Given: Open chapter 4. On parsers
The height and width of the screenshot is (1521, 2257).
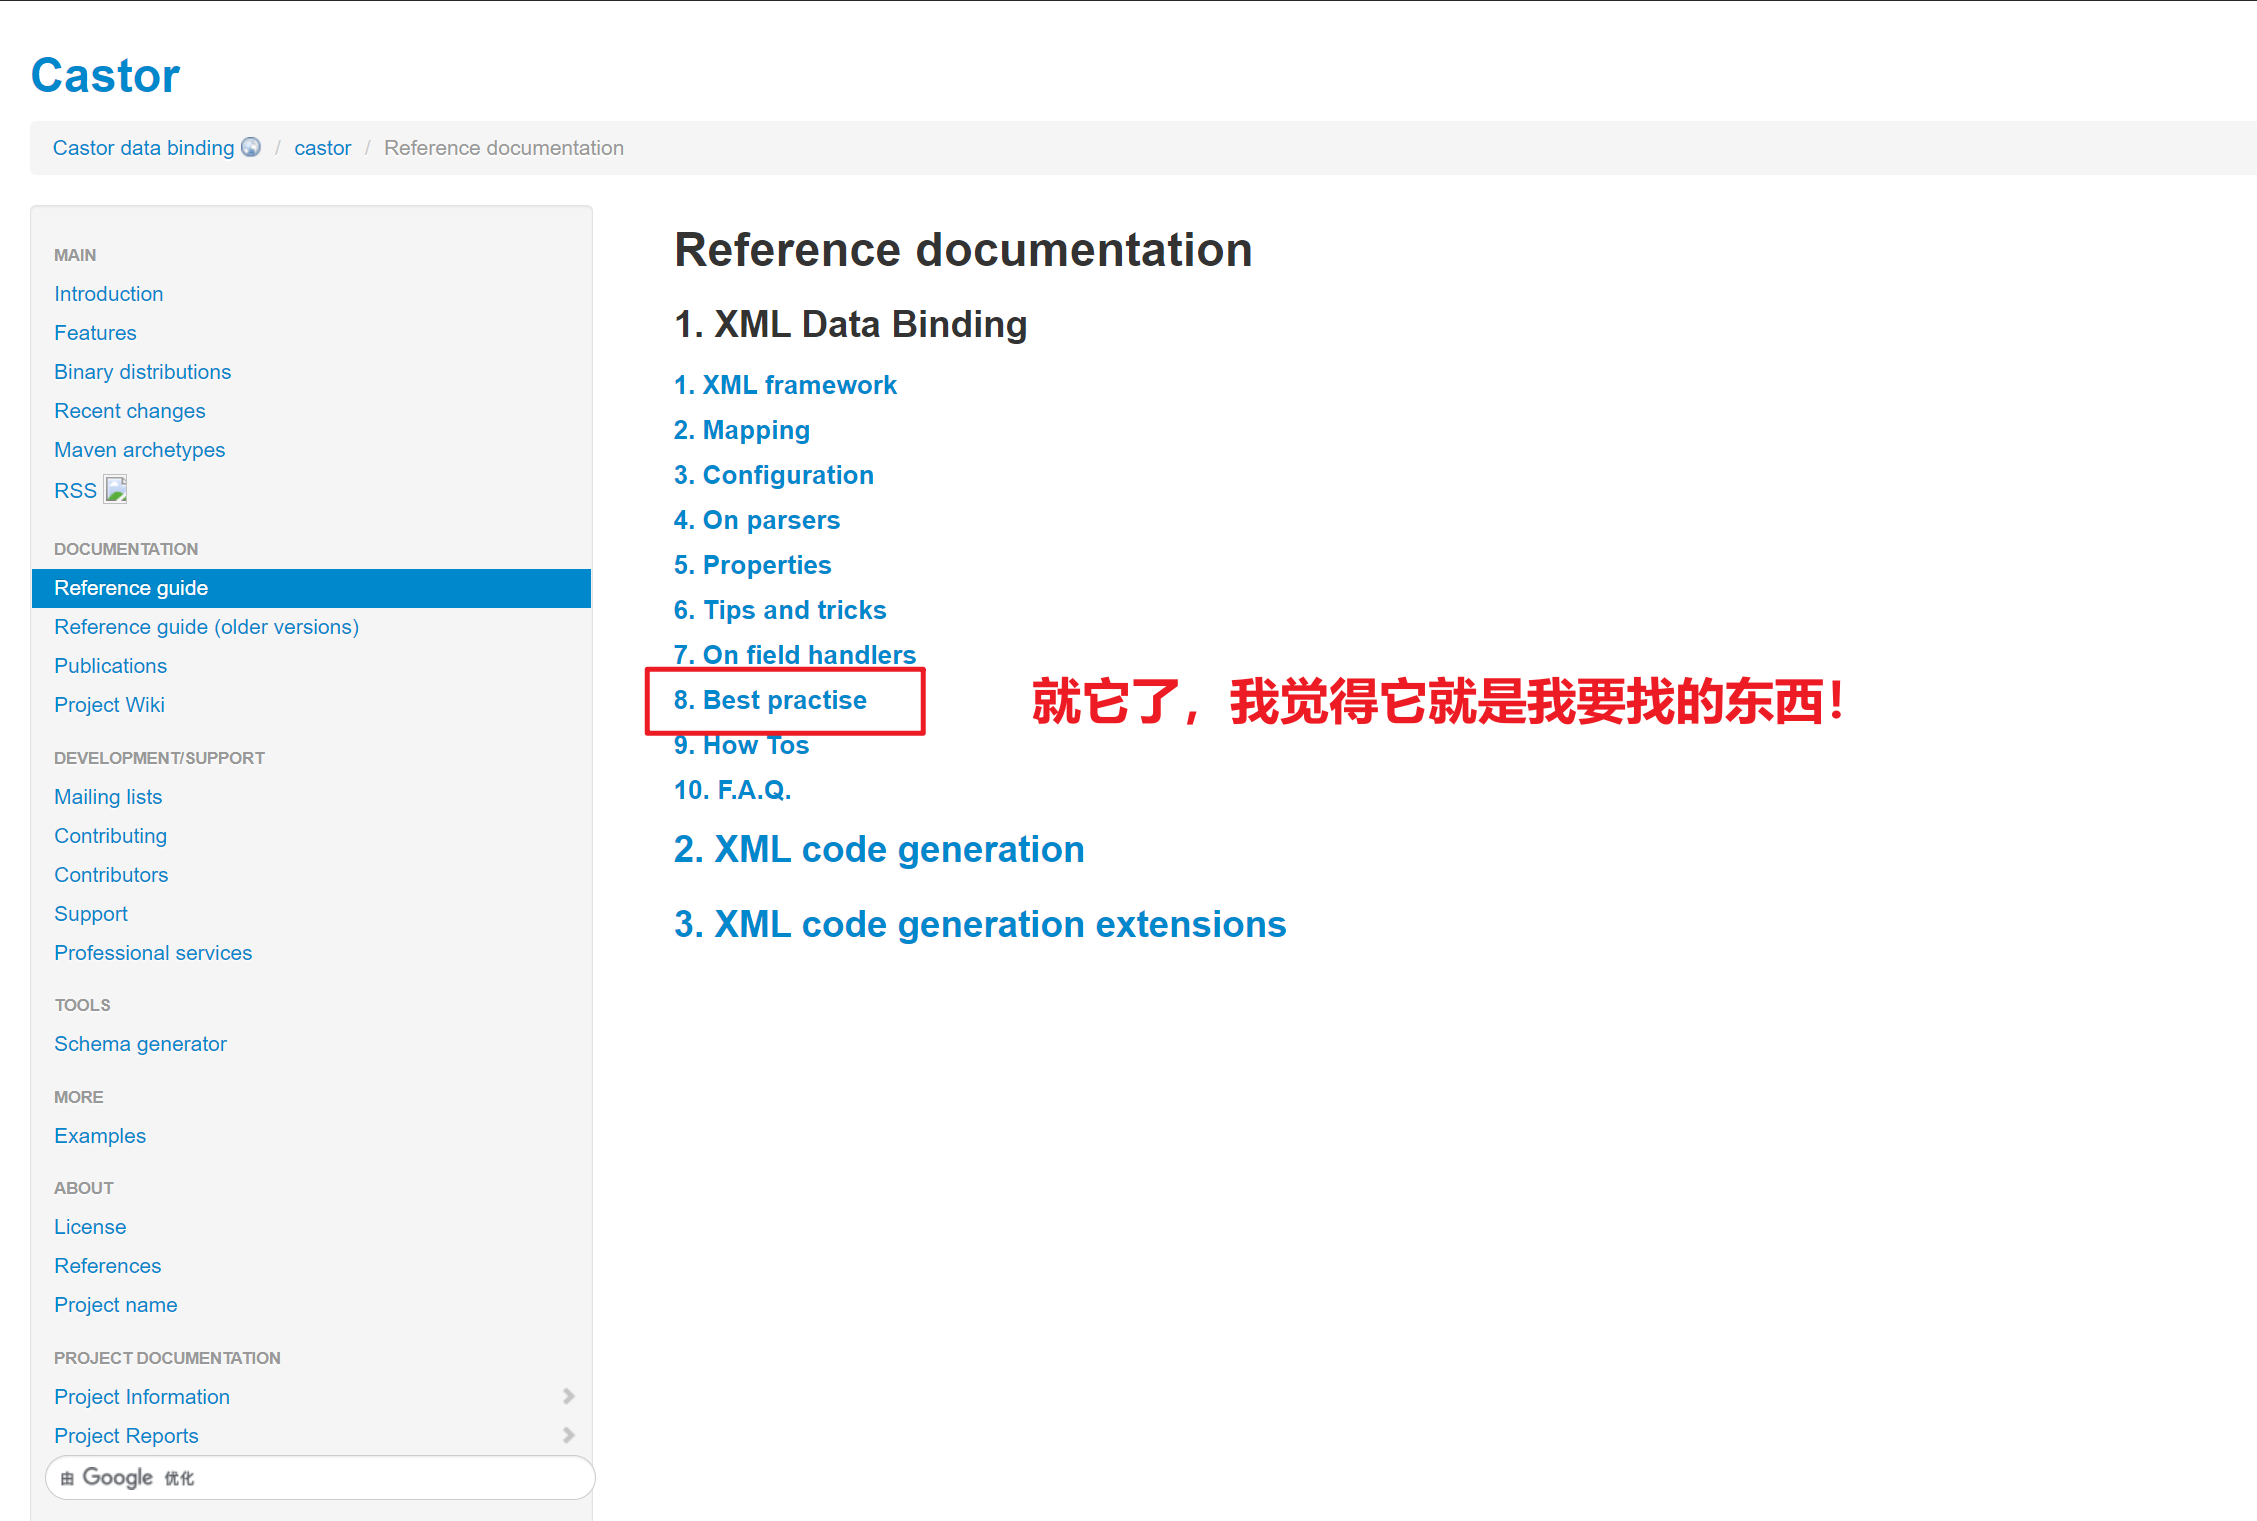Looking at the screenshot, I should pos(756,520).
